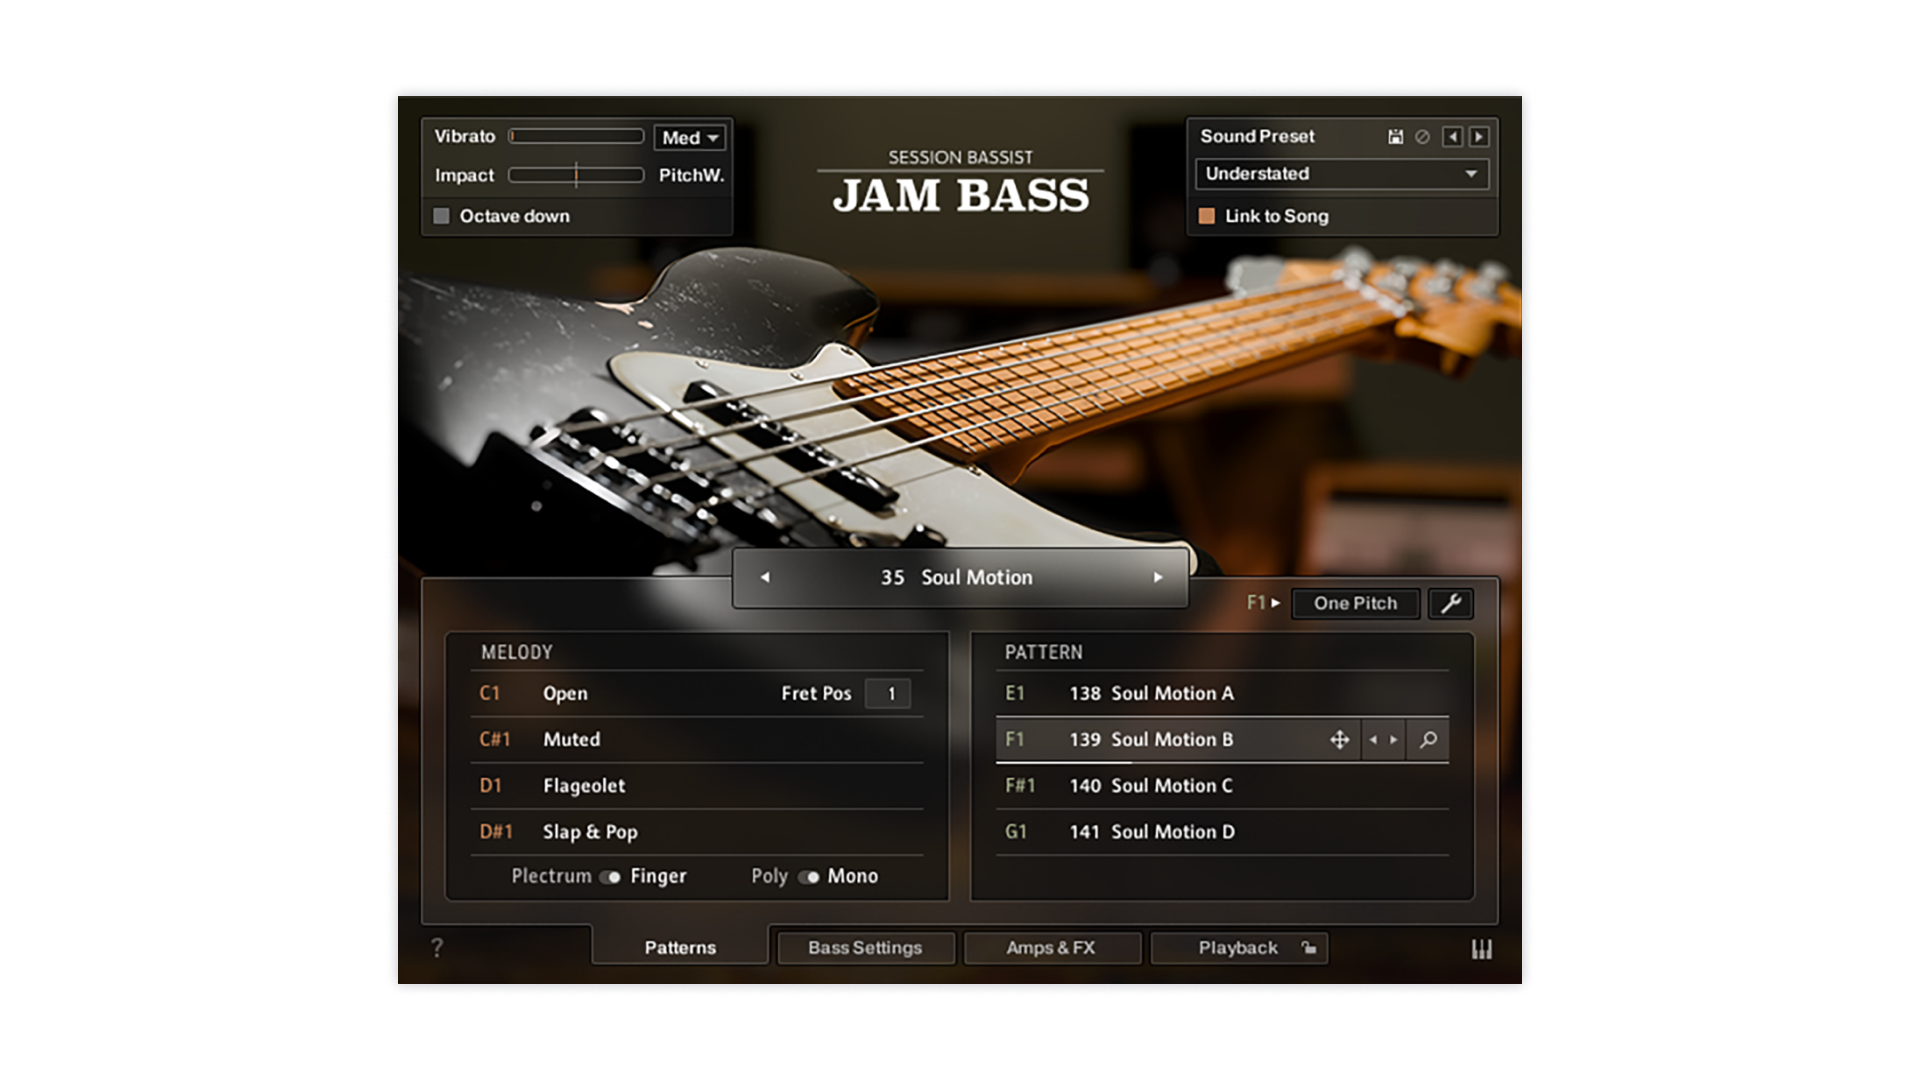1920x1080 pixels.
Task: Click the Impact slider
Action: [576, 176]
